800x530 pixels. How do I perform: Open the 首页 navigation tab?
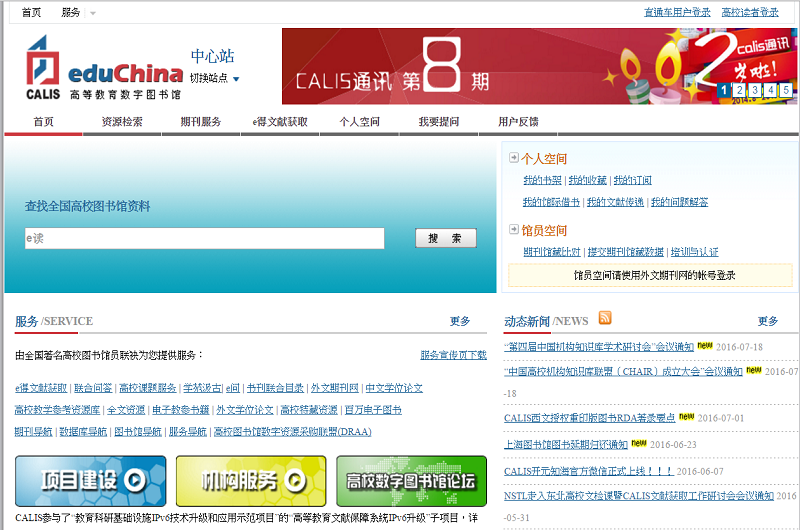tap(43, 122)
